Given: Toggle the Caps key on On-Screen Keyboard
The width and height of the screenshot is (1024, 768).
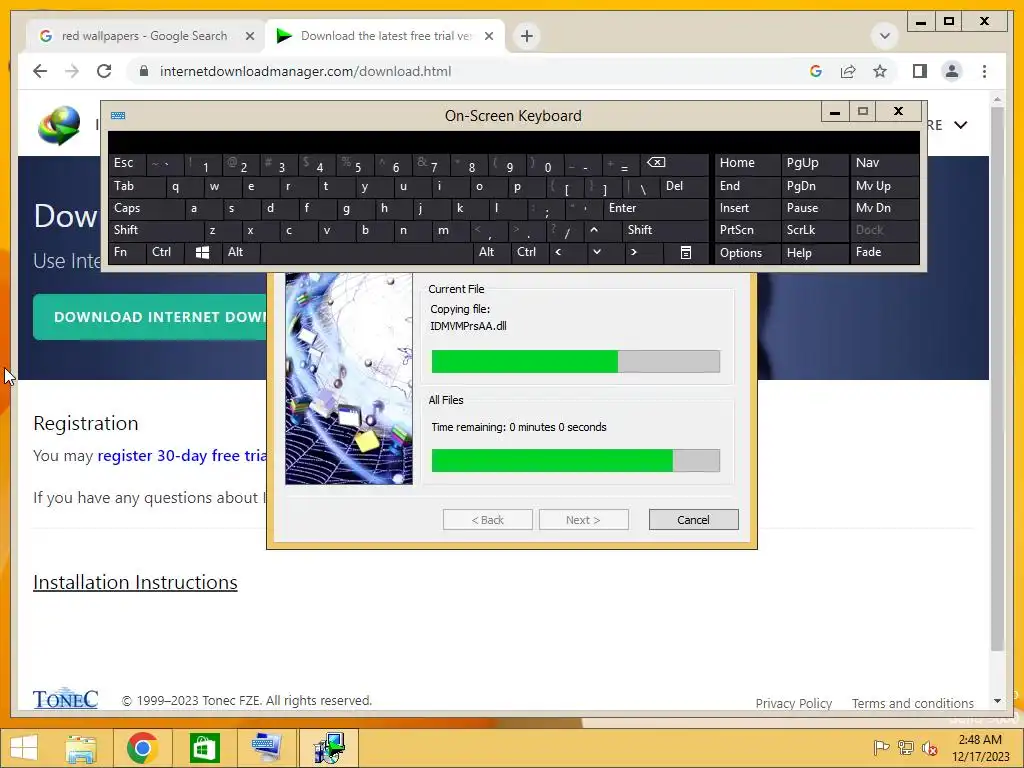Looking at the screenshot, I should pyautogui.click(x=146, y=208).
